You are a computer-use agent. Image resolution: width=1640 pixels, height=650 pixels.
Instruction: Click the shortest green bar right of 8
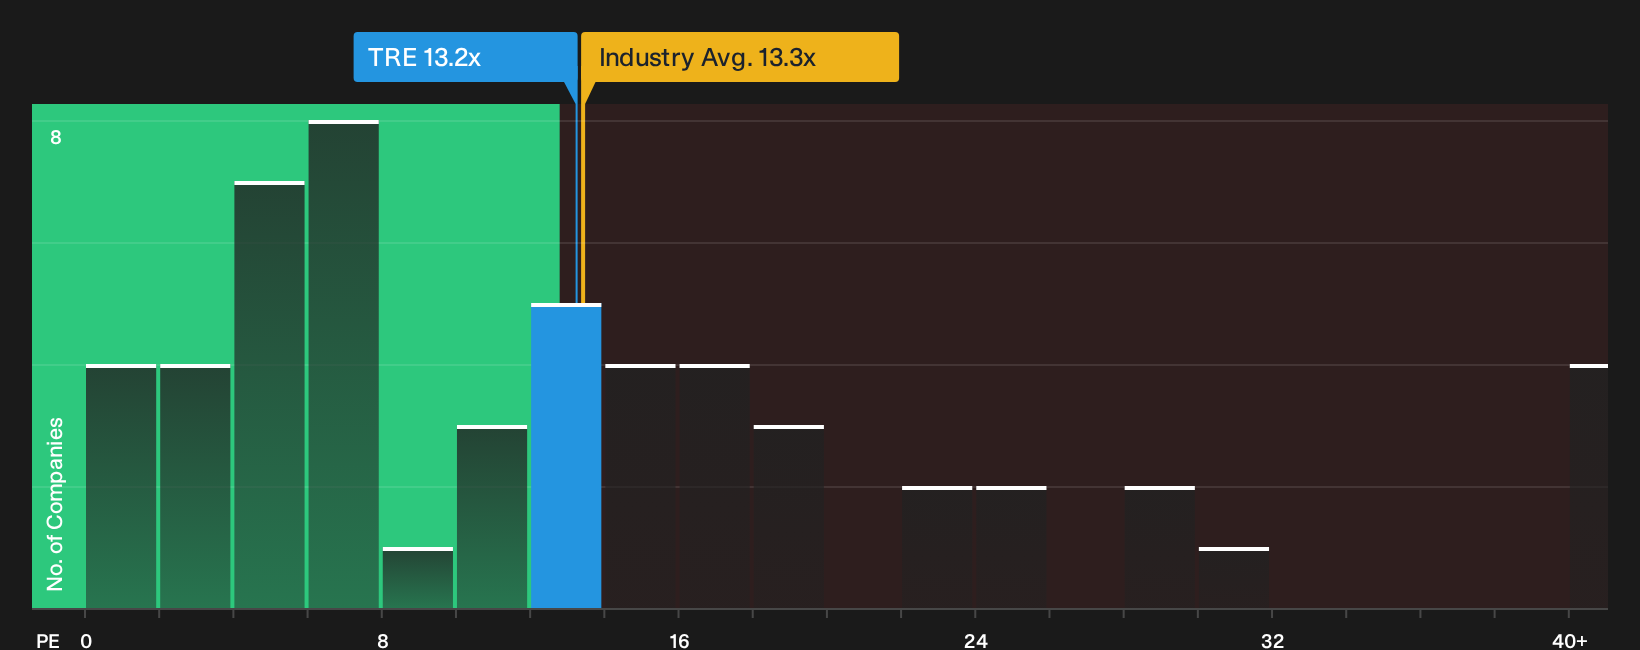pyautogui.click(x=418, y=578)
